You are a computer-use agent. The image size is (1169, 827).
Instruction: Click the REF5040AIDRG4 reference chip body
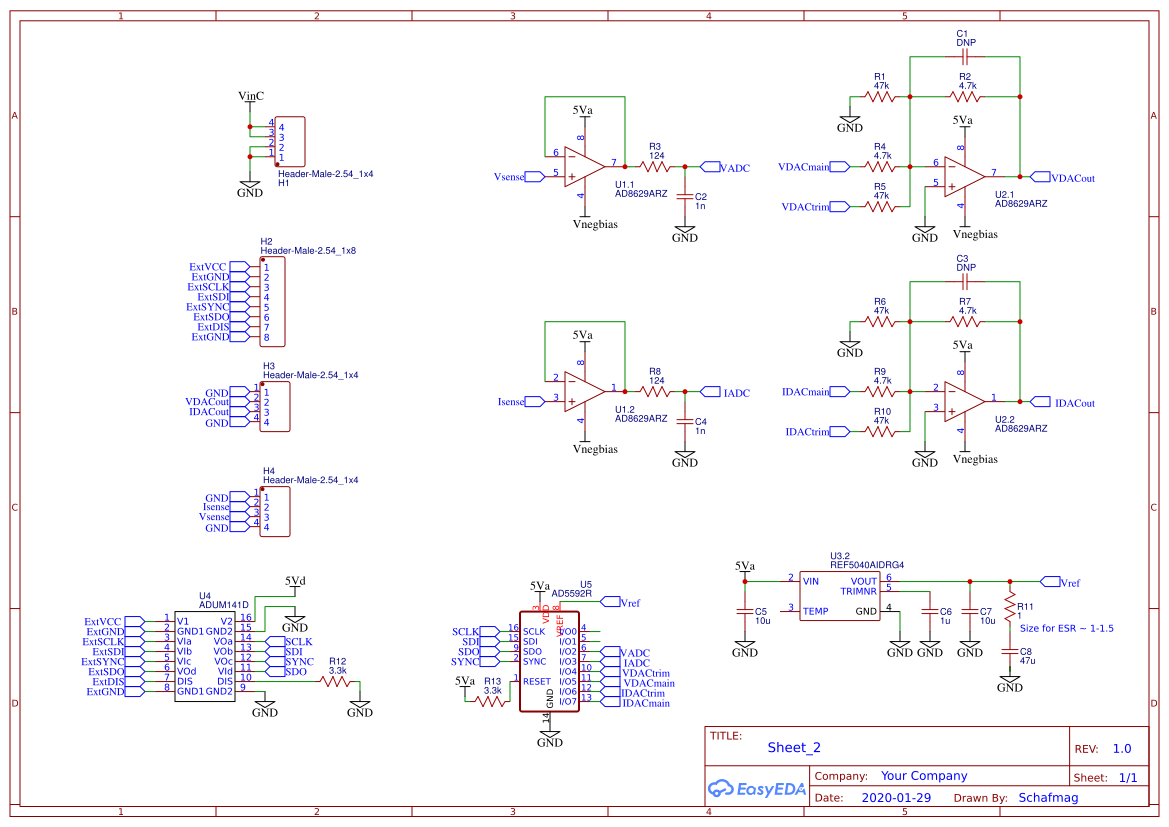[839, 597]
